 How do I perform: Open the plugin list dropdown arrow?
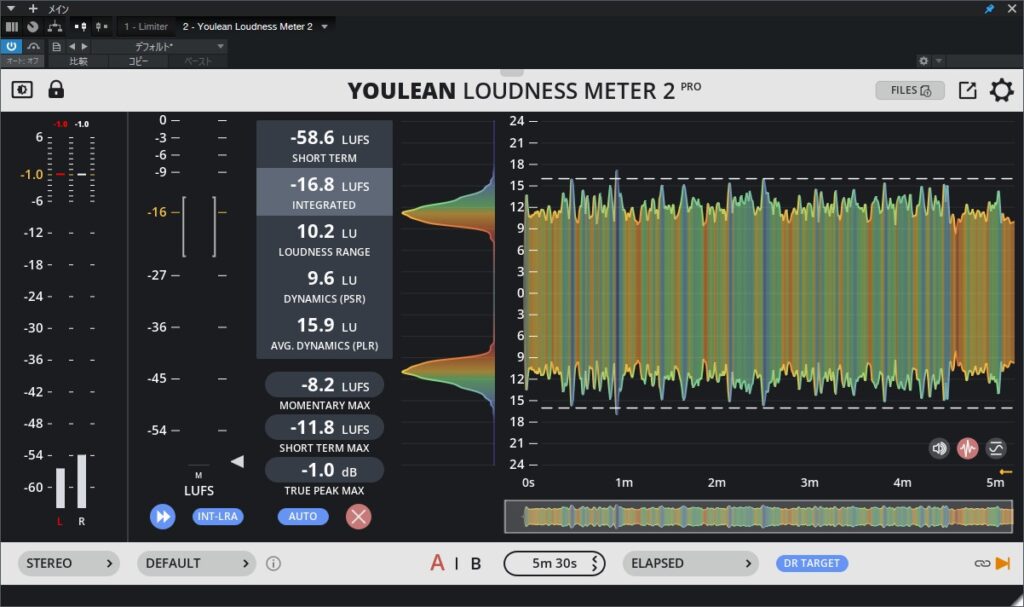click(325, 27)
